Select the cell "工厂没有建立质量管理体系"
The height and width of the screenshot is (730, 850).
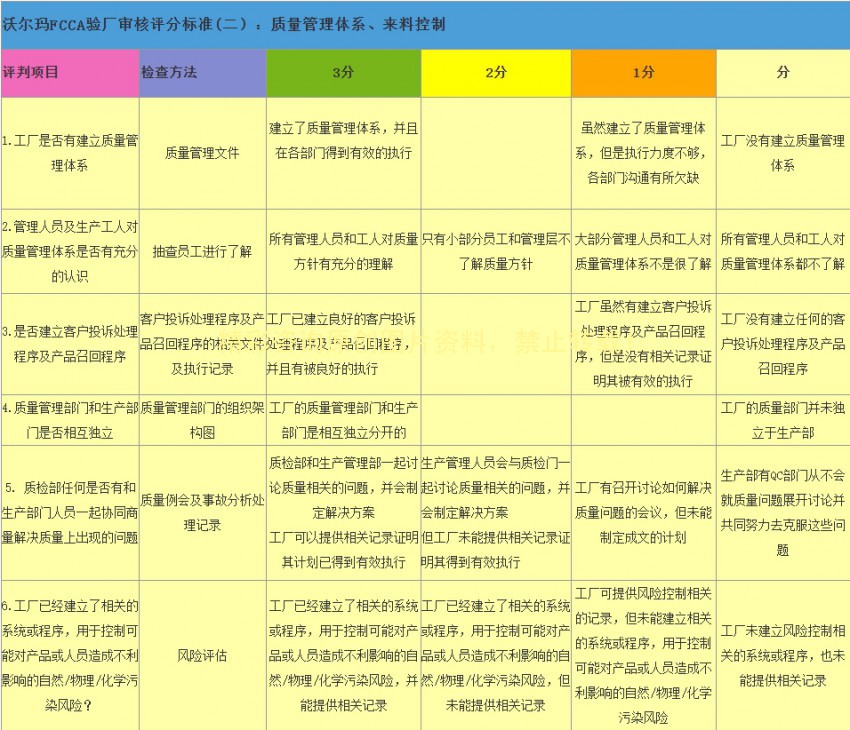click(783, 153)
